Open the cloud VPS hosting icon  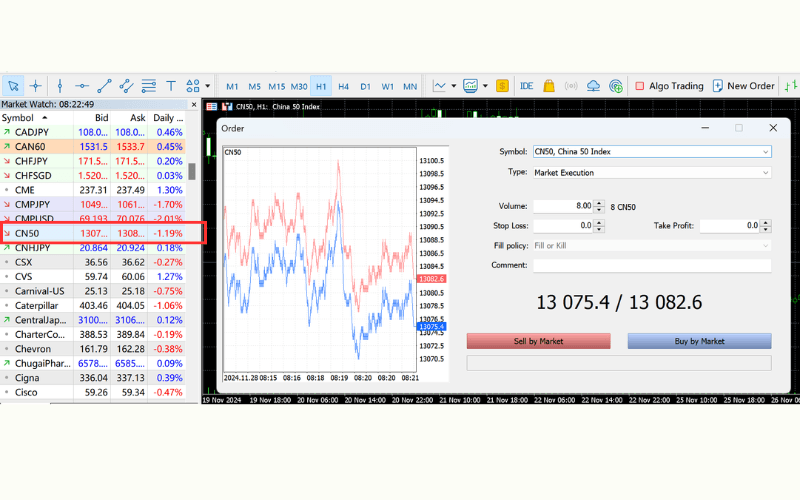point(594,86)
